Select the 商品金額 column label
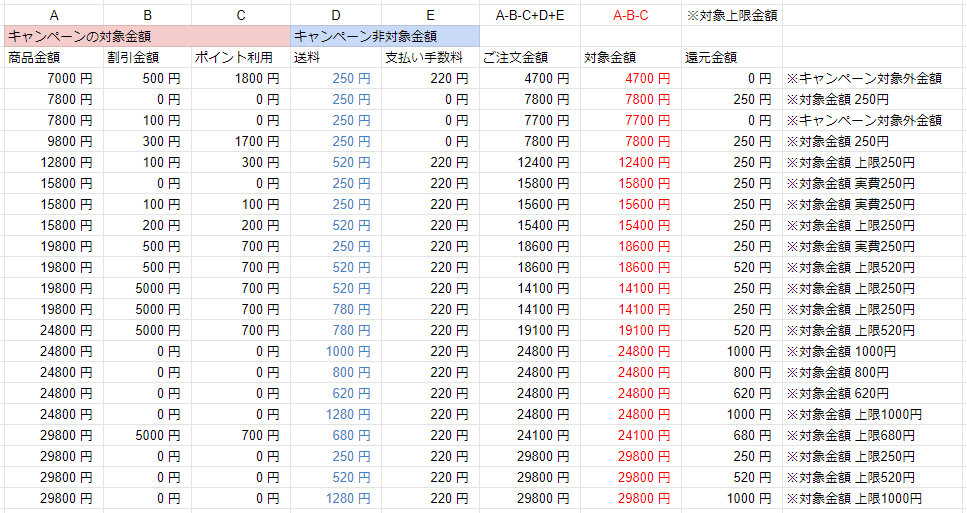This screenshot has height=513, width=967. point(54,57)
